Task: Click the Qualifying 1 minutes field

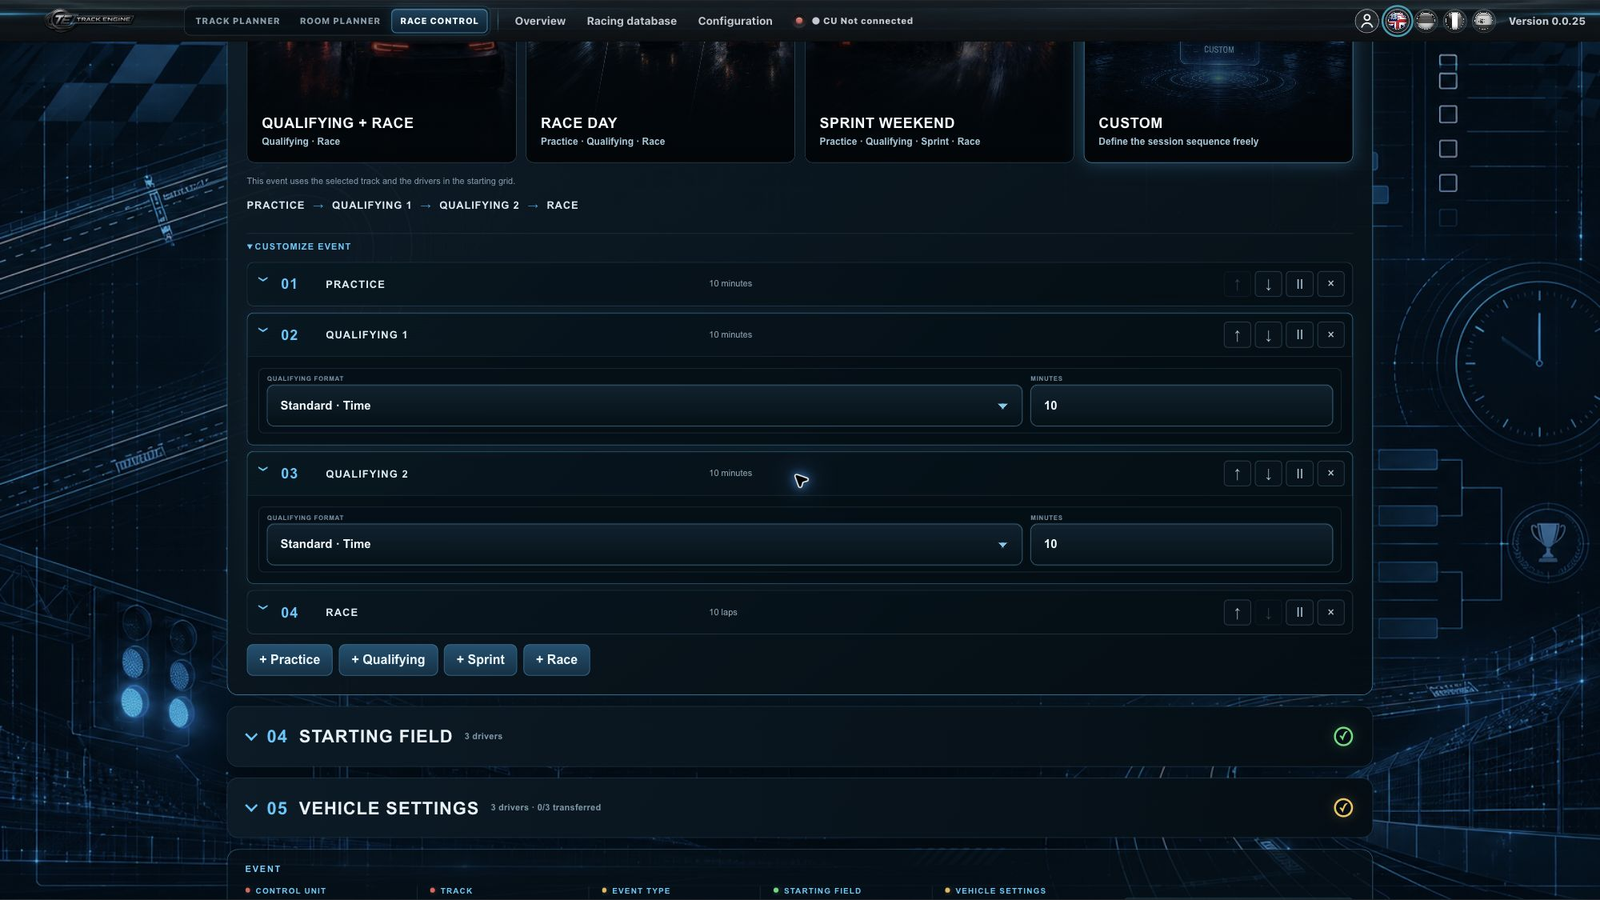Action: [x=1181, y=405]
